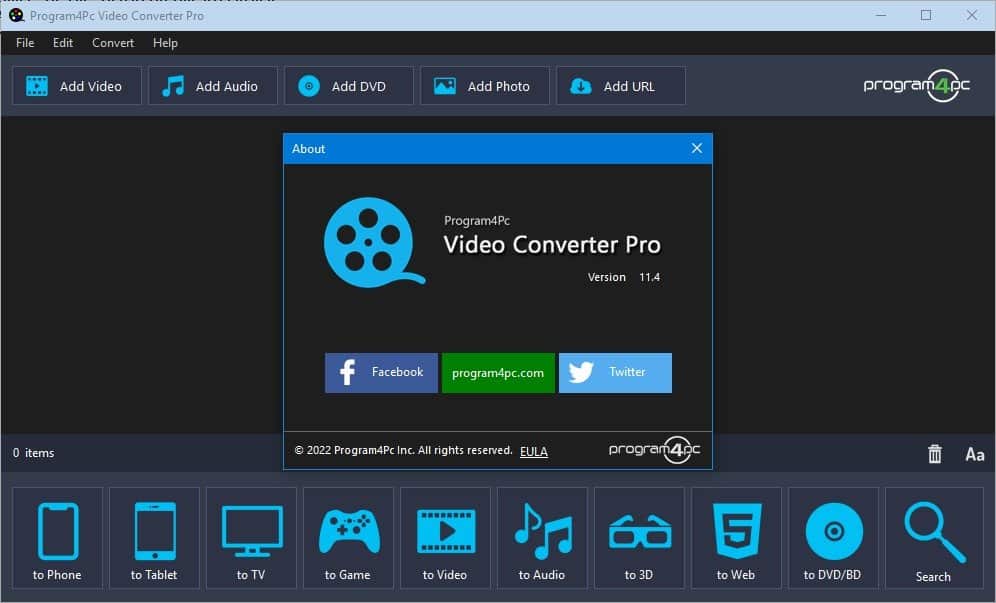Minimize the Video Converter Pro window

click(880, 15)
